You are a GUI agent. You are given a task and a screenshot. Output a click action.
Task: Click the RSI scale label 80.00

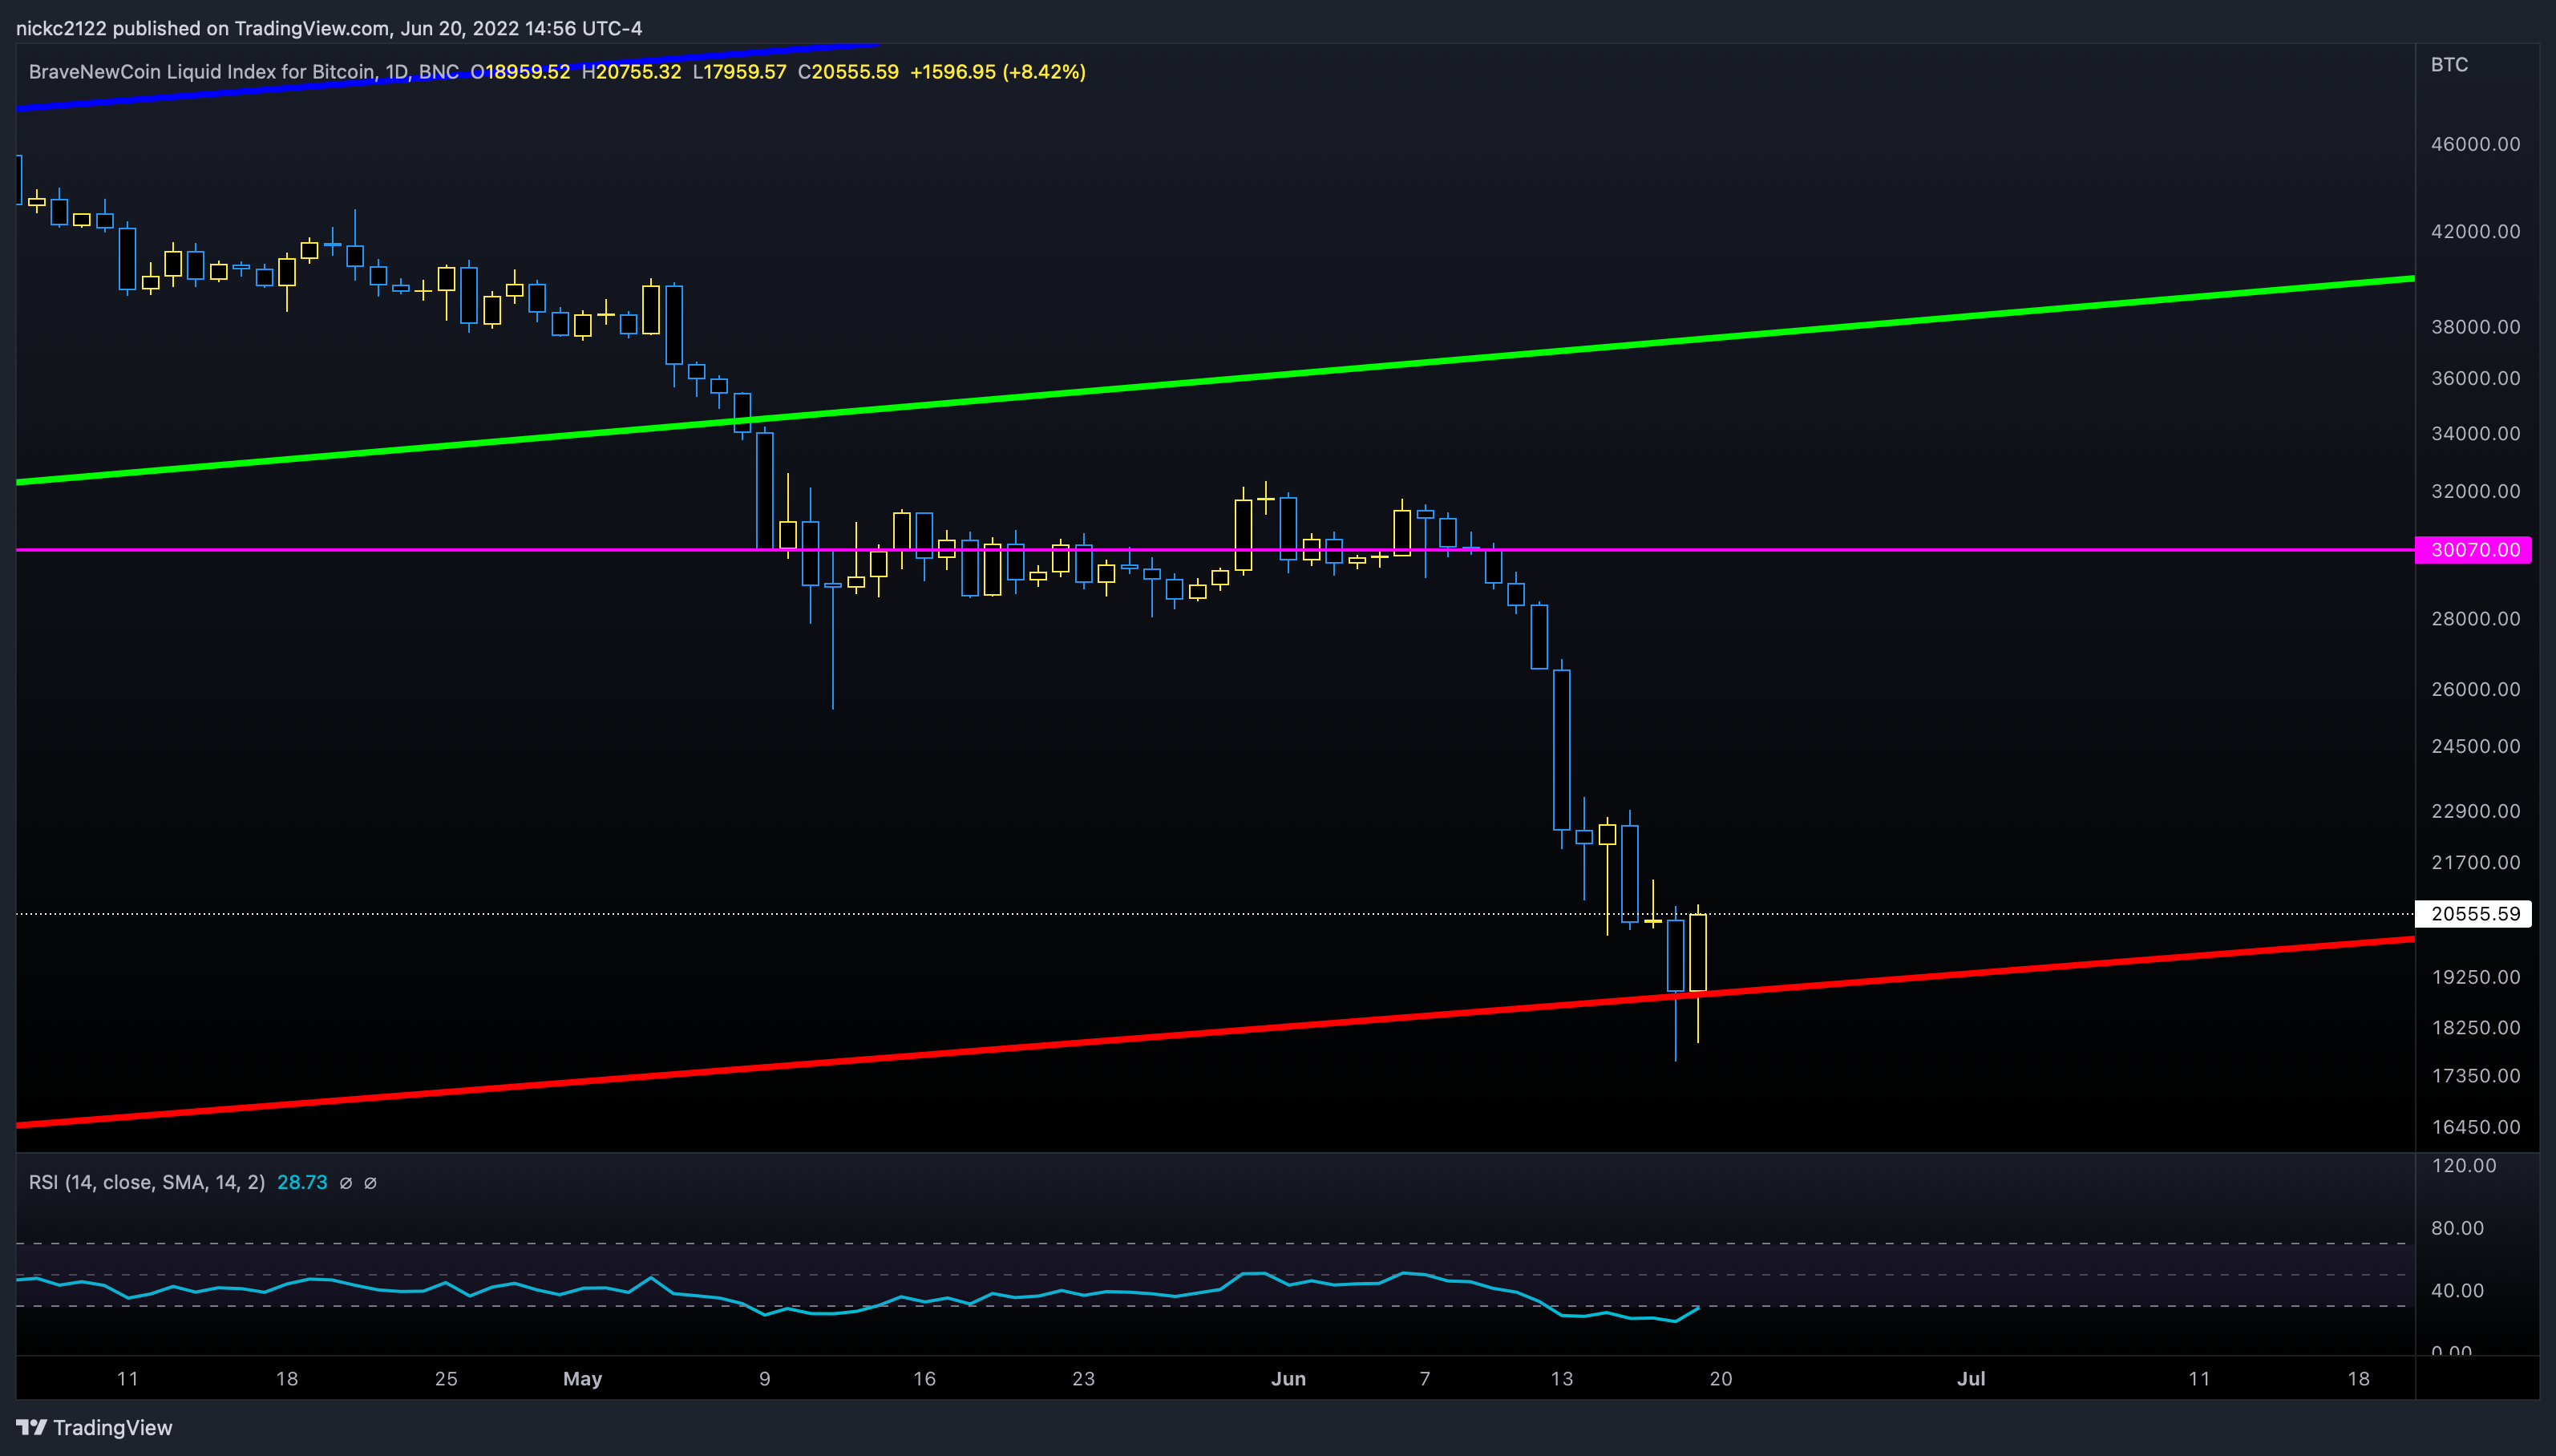[2457, 1228]
